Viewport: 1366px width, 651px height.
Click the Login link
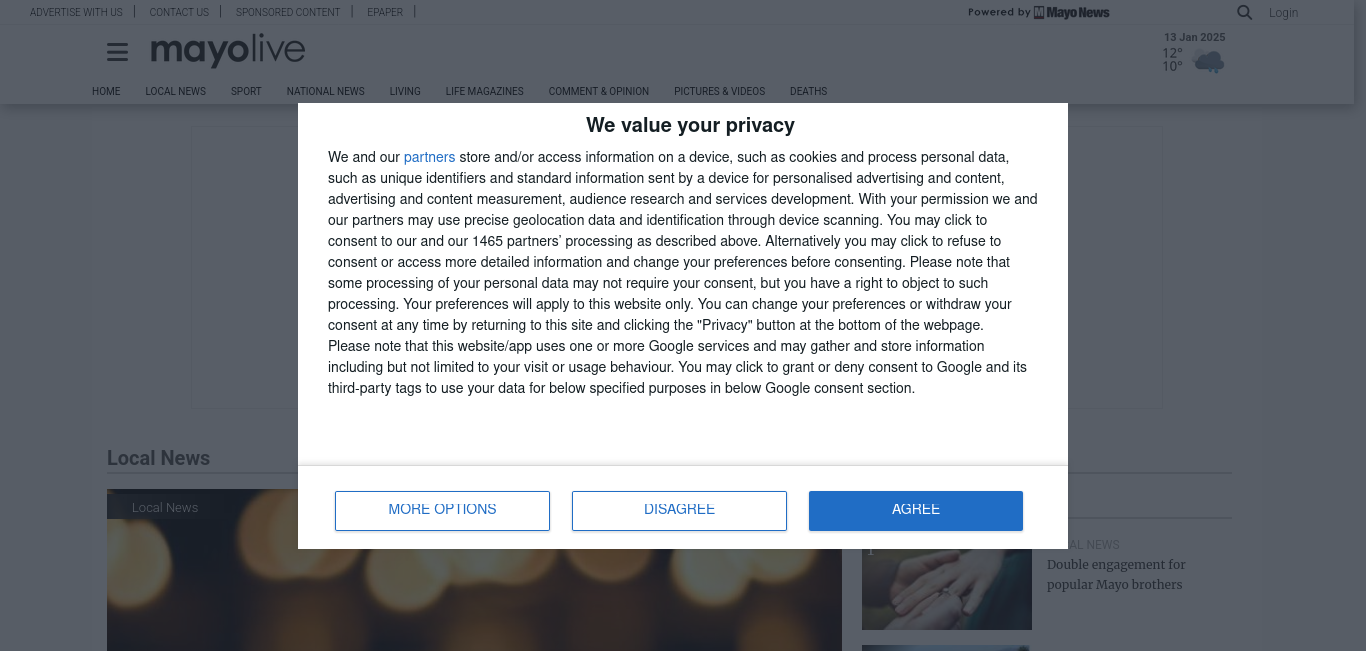1283,13
